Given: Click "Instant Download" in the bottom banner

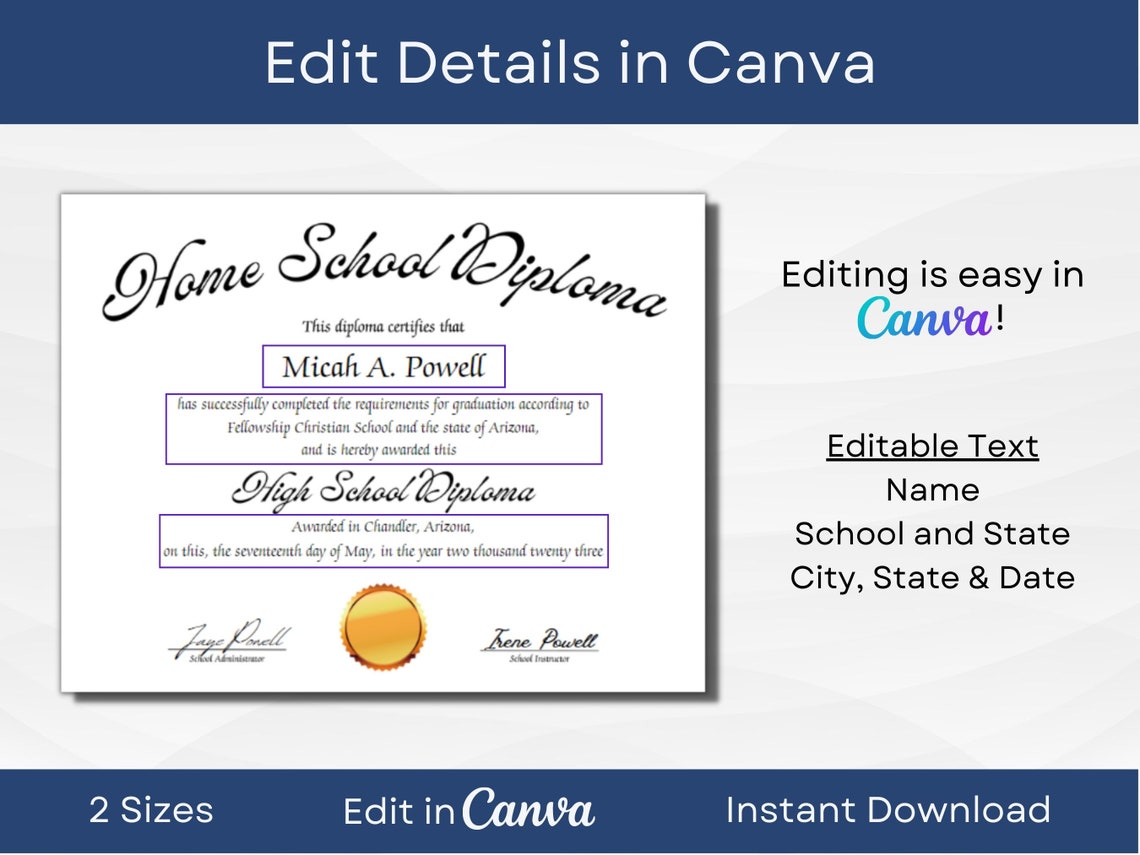Looking at the screenshot, I should [x=888, y=810].
